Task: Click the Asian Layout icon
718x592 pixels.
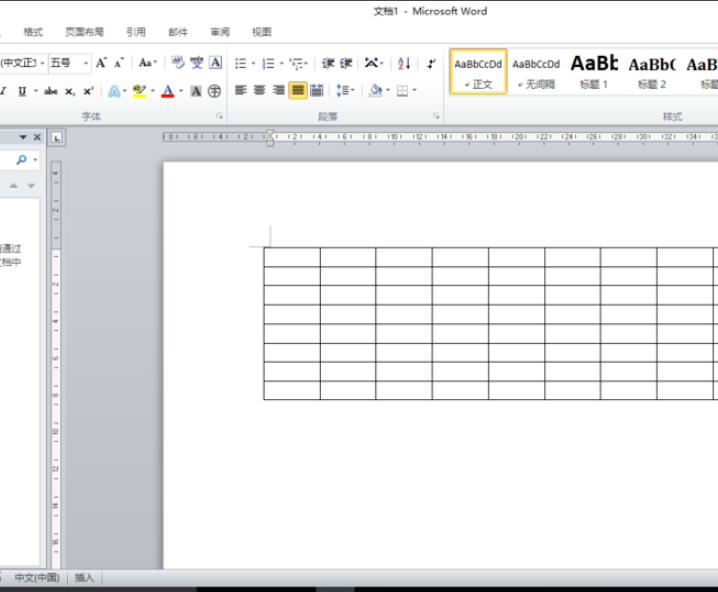Action: pyautogui.click(x=371, y=63)
